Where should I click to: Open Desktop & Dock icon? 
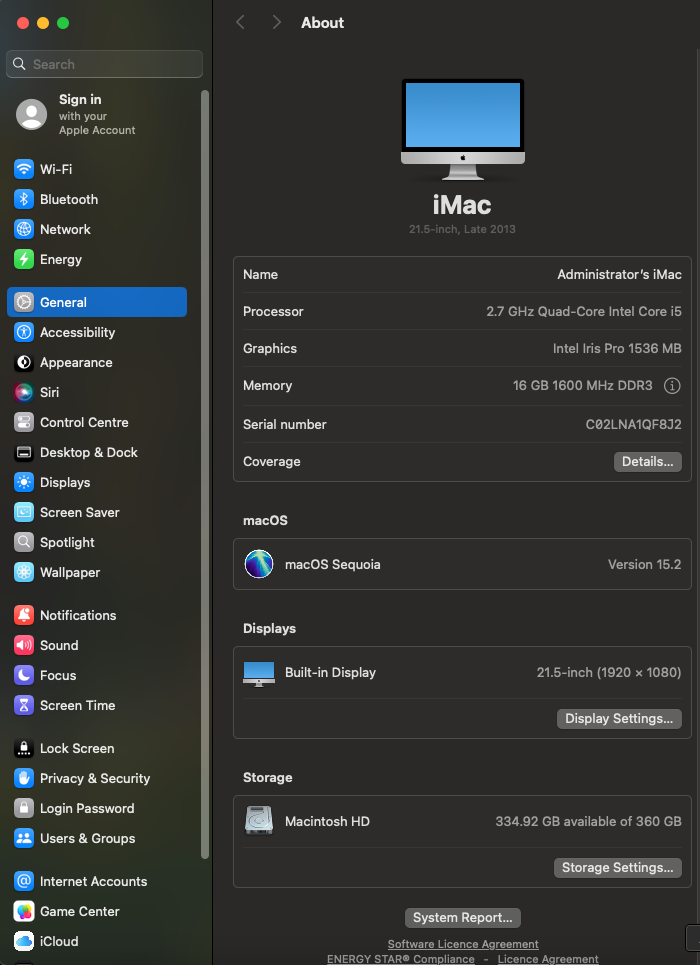[x=24, y=452]
